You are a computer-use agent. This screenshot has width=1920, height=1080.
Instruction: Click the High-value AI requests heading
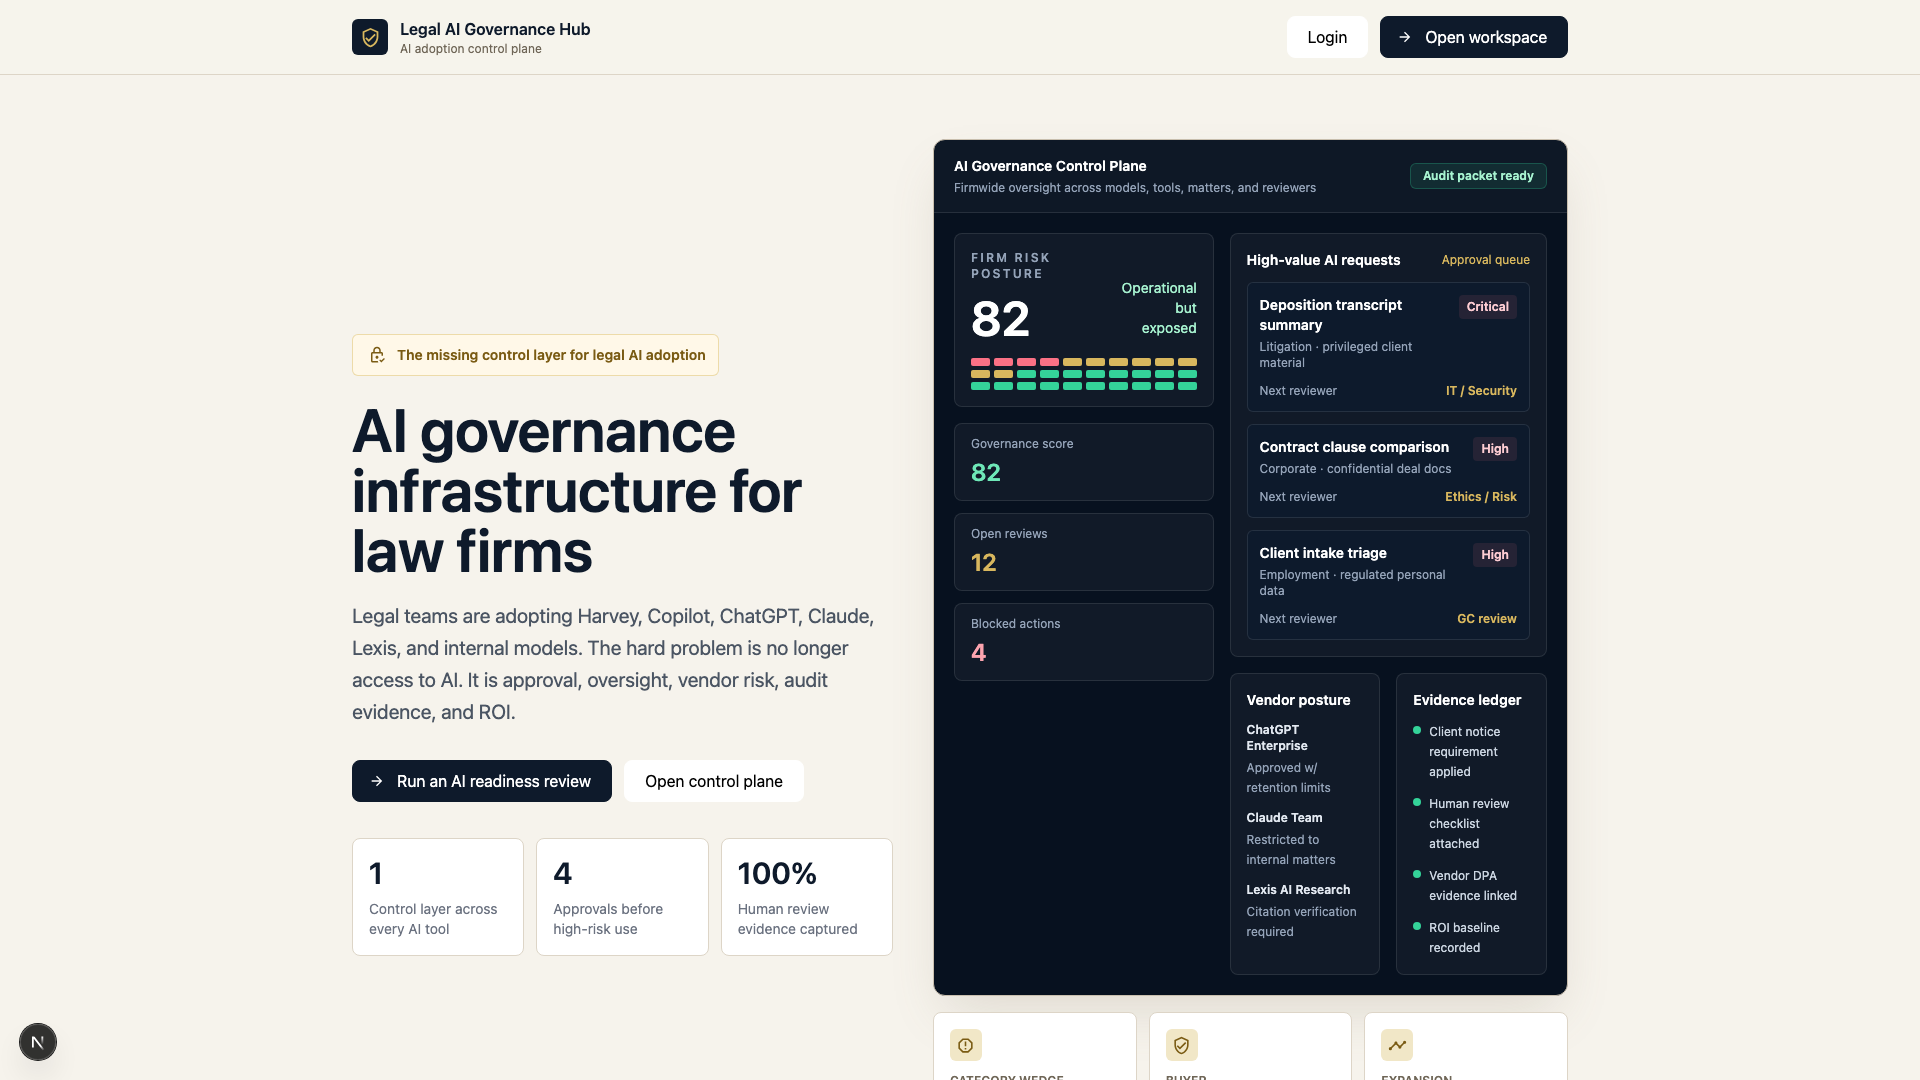(1323, 260)
